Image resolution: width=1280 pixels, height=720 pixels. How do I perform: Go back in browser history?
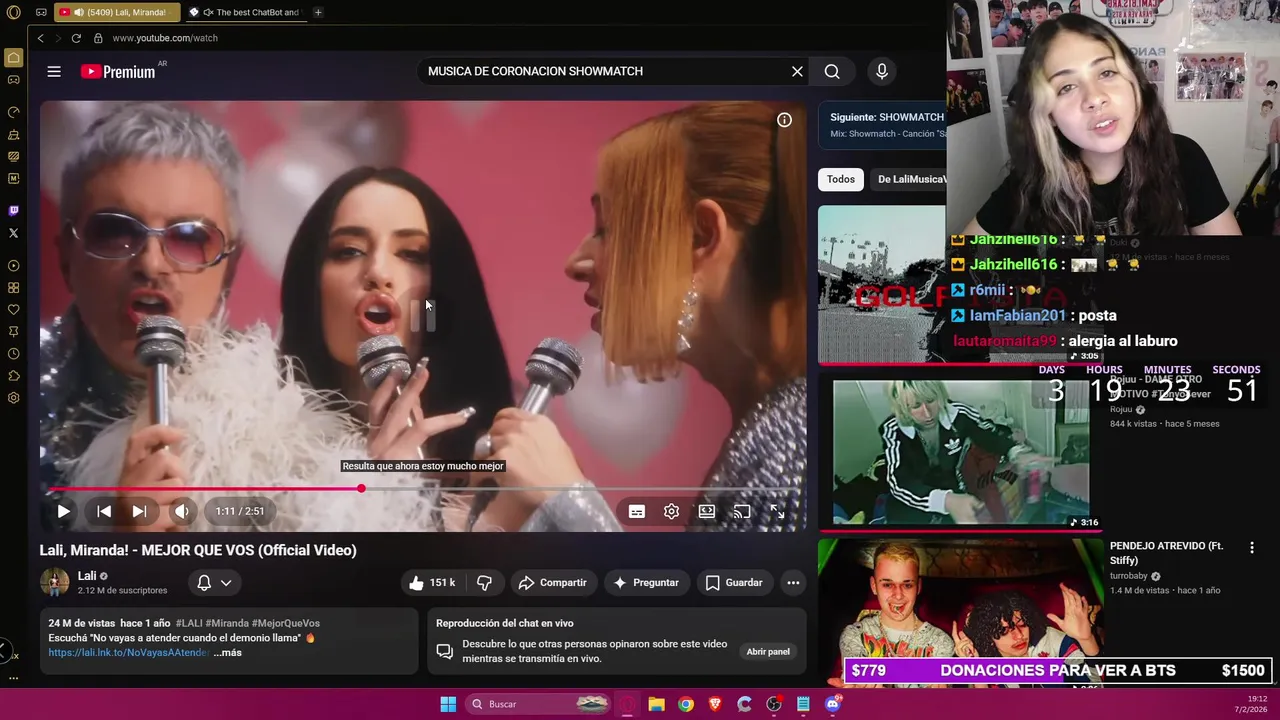click(40, 38)
